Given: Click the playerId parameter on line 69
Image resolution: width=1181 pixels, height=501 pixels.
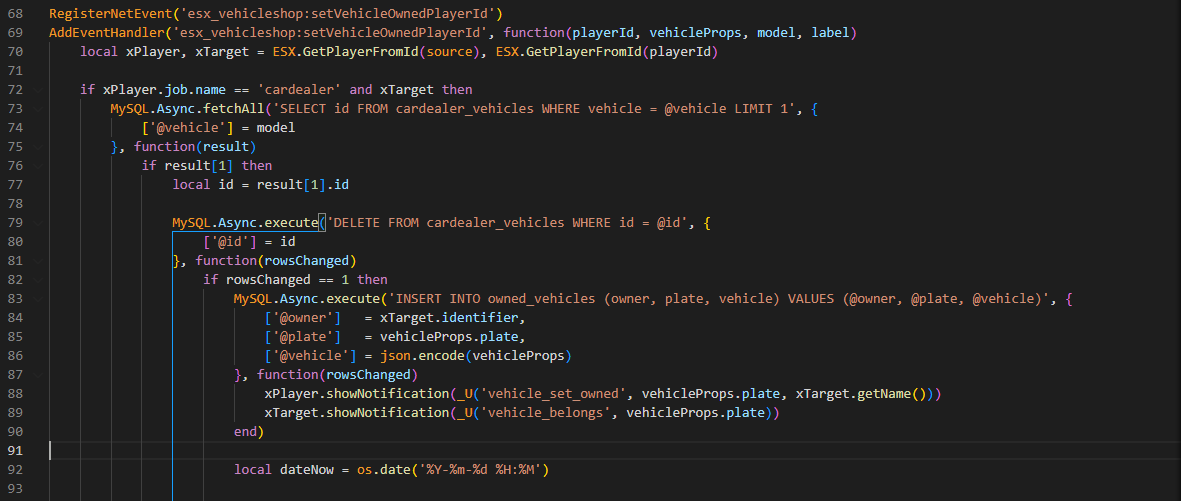Looking at the screenshot, I should point(603,32).
